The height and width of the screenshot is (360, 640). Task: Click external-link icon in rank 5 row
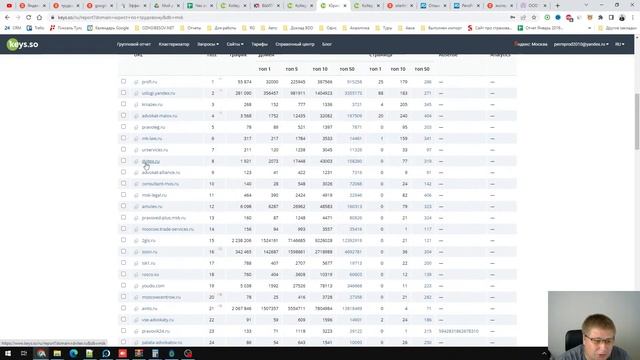coord(136,127)
